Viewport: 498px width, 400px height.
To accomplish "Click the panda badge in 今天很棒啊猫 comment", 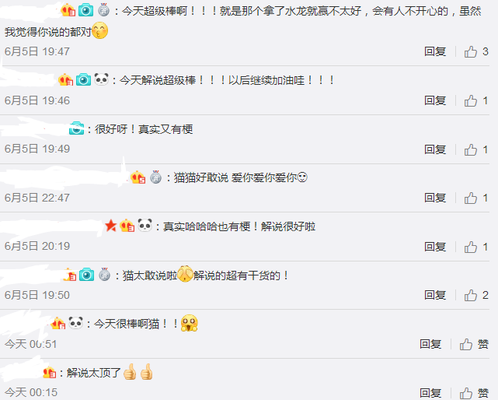I will coord(76,323).
